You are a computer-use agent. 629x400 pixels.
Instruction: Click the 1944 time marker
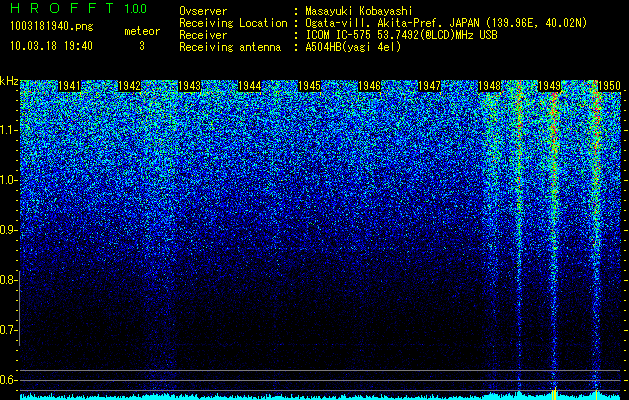pyautogui.click(x=250, y=86)
